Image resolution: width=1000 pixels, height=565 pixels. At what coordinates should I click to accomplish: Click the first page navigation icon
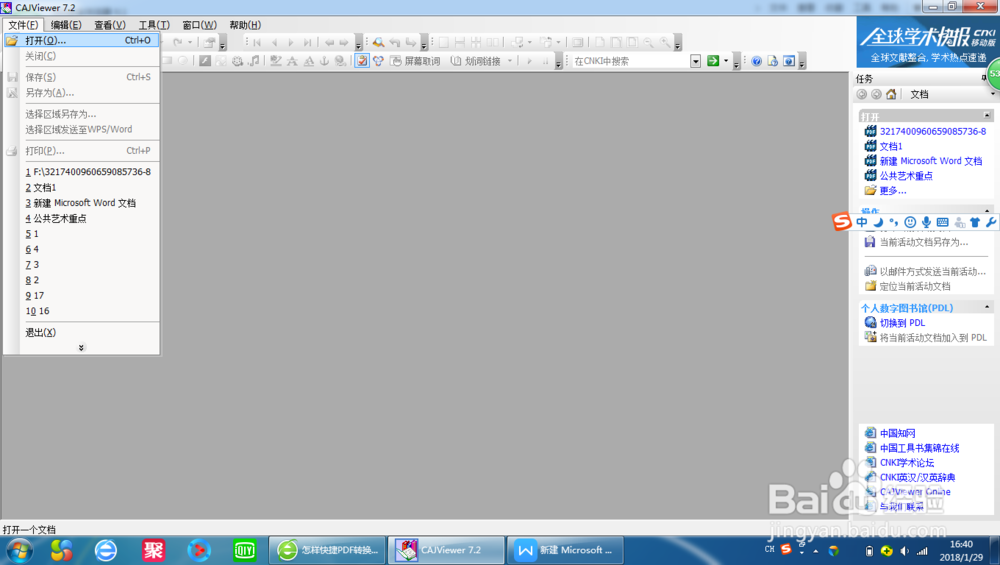pos(257,42)
